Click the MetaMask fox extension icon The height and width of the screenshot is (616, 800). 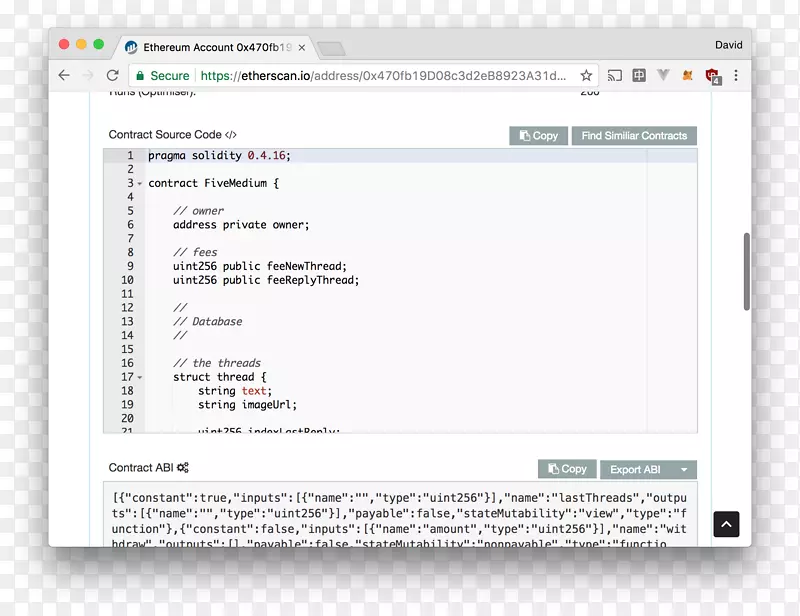coord(687,75)
